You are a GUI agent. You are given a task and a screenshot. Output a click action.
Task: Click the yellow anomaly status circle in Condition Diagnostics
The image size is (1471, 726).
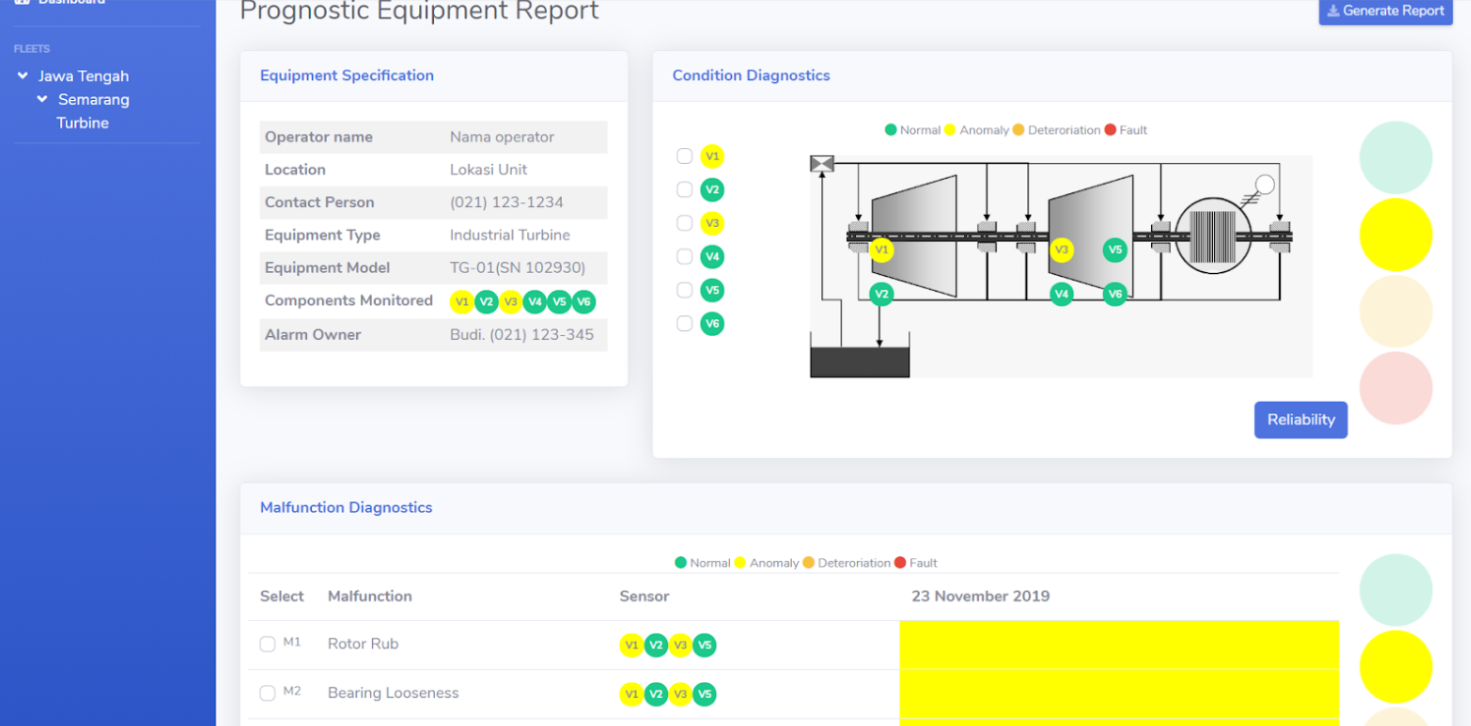coord(1395,234)
